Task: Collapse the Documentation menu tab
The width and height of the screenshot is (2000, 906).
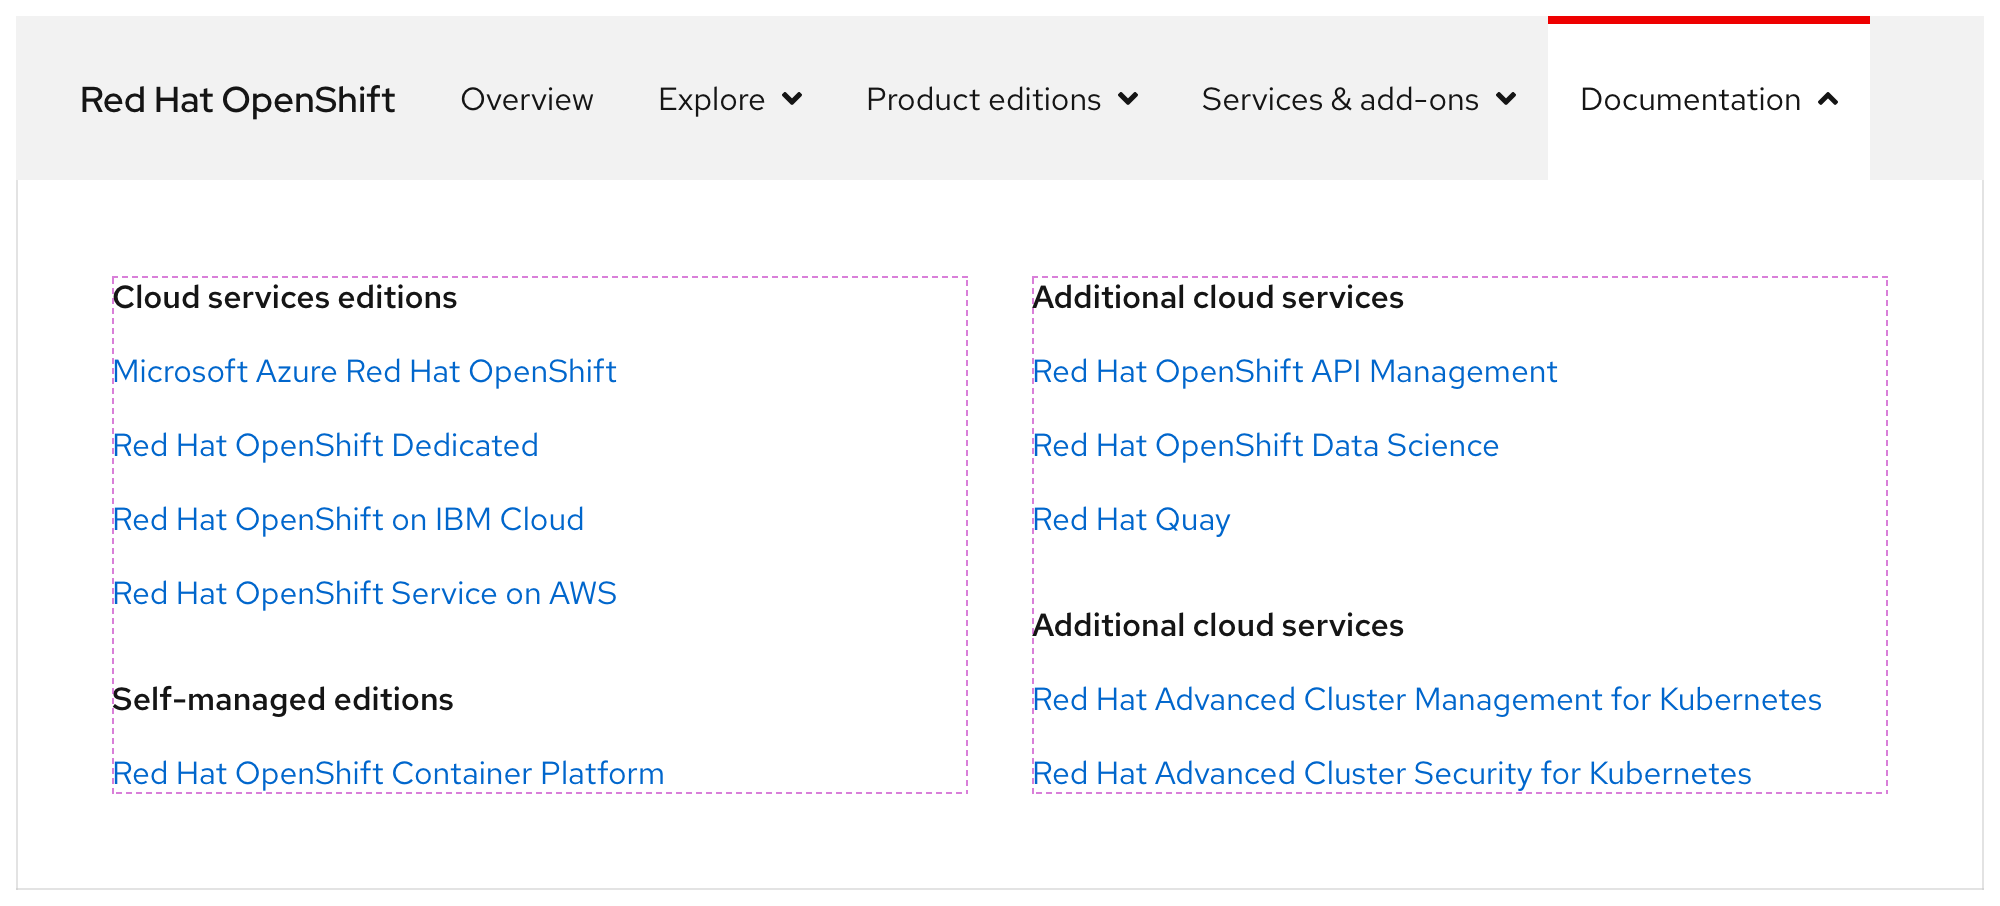Action: [1690, 100]
